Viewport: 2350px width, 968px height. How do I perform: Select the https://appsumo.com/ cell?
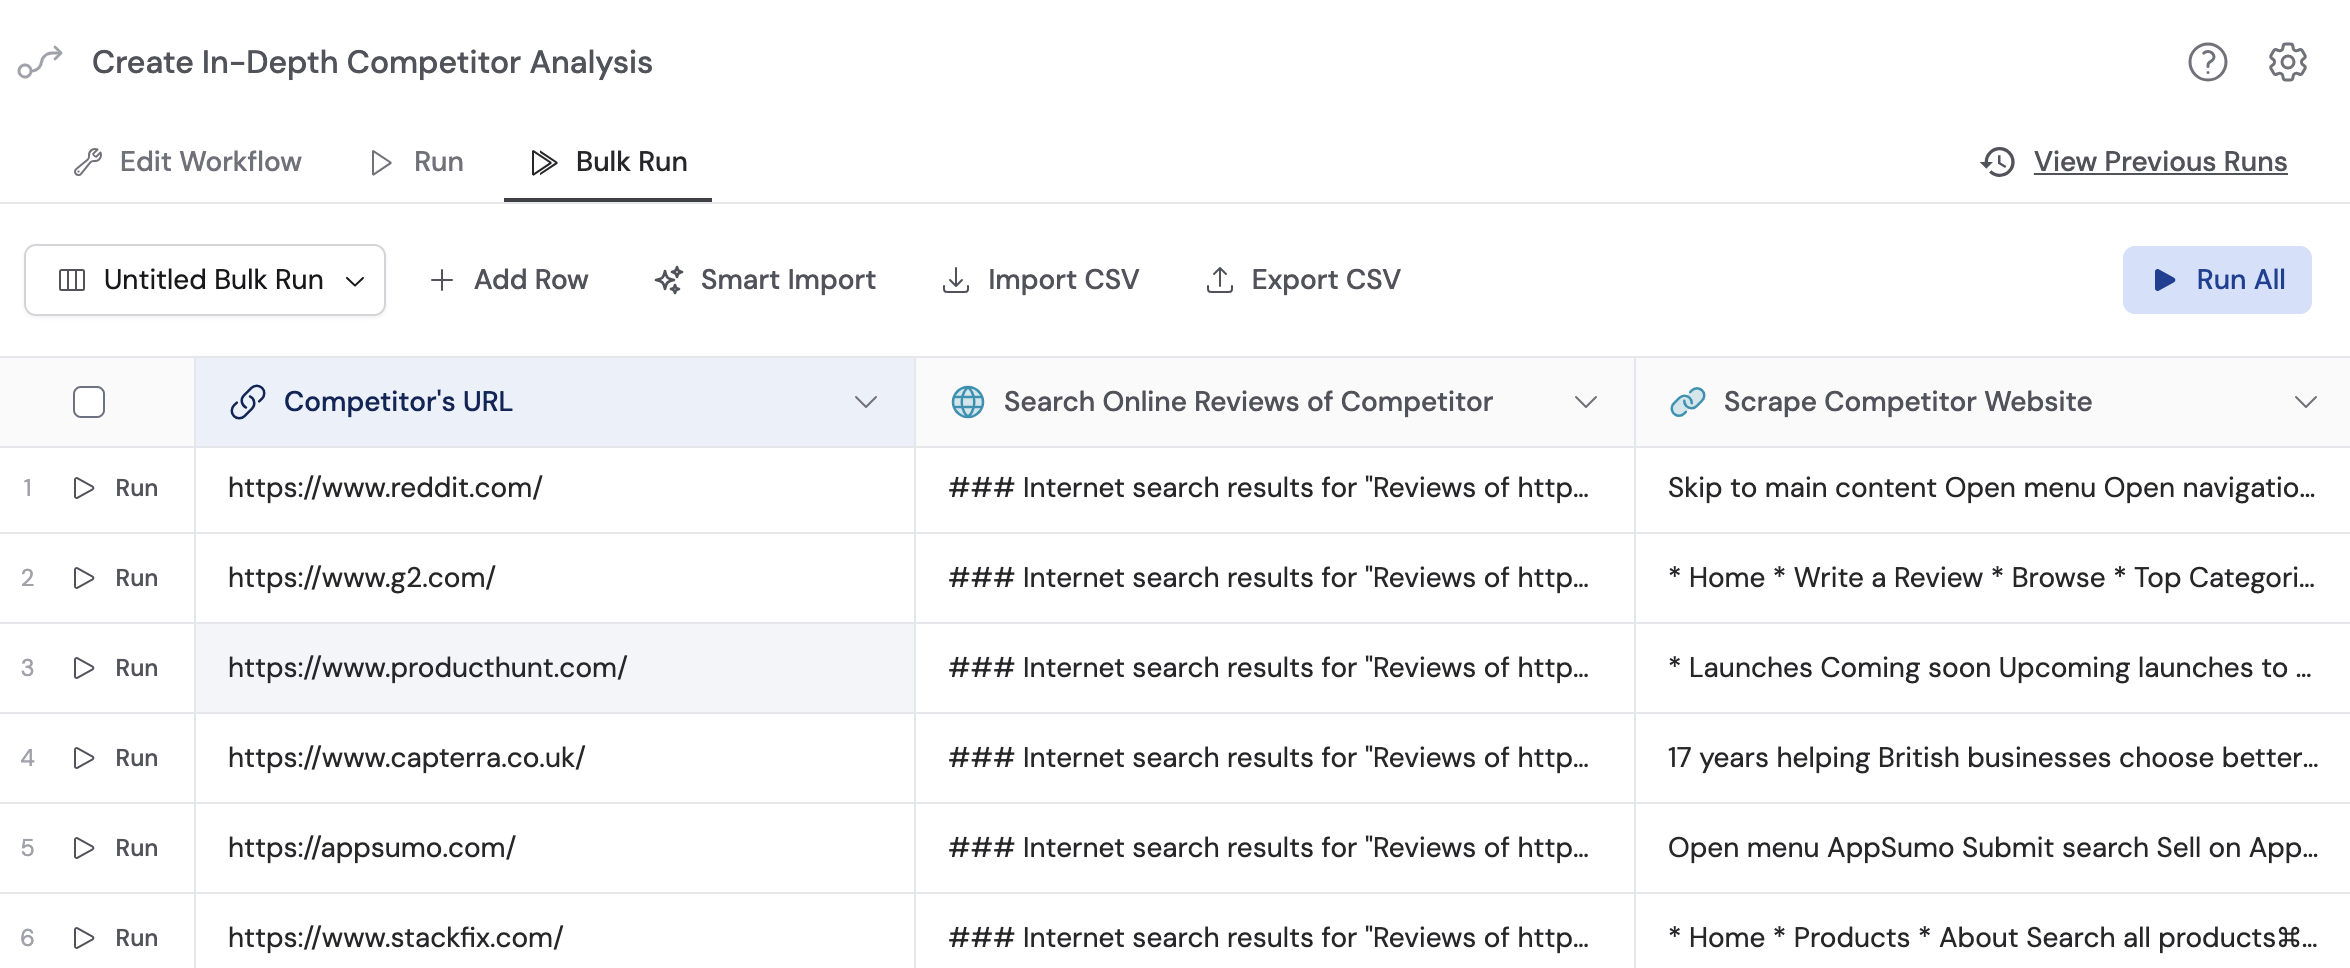[x=555, y=848]
